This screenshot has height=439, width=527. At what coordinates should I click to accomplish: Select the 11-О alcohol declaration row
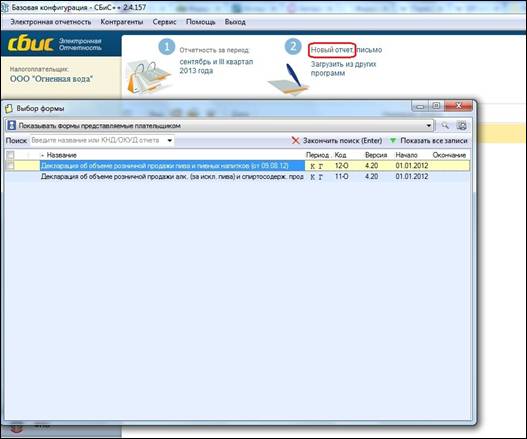pos(237,176)
